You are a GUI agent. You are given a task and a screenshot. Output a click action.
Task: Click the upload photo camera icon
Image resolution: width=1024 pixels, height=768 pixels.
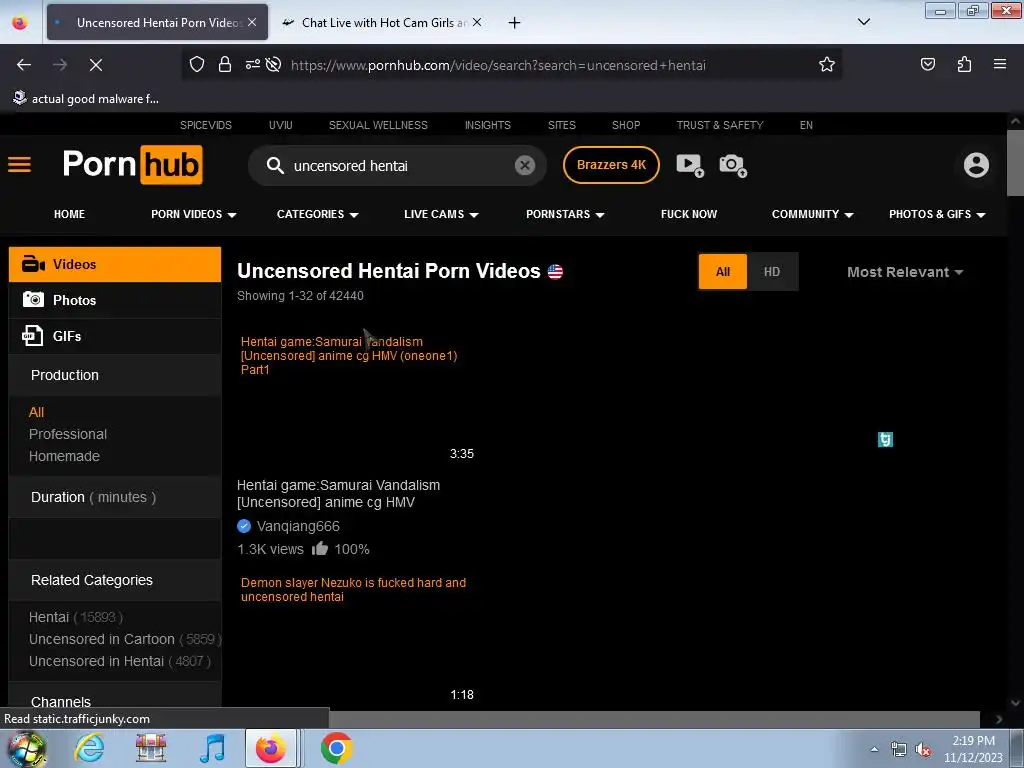coord(733,165)
